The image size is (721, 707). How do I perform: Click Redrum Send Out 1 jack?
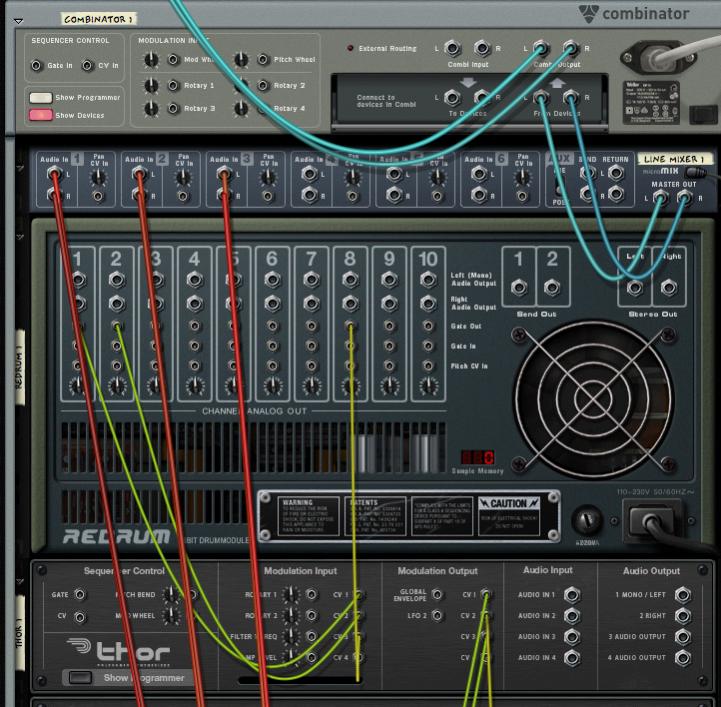click(519, 287)
